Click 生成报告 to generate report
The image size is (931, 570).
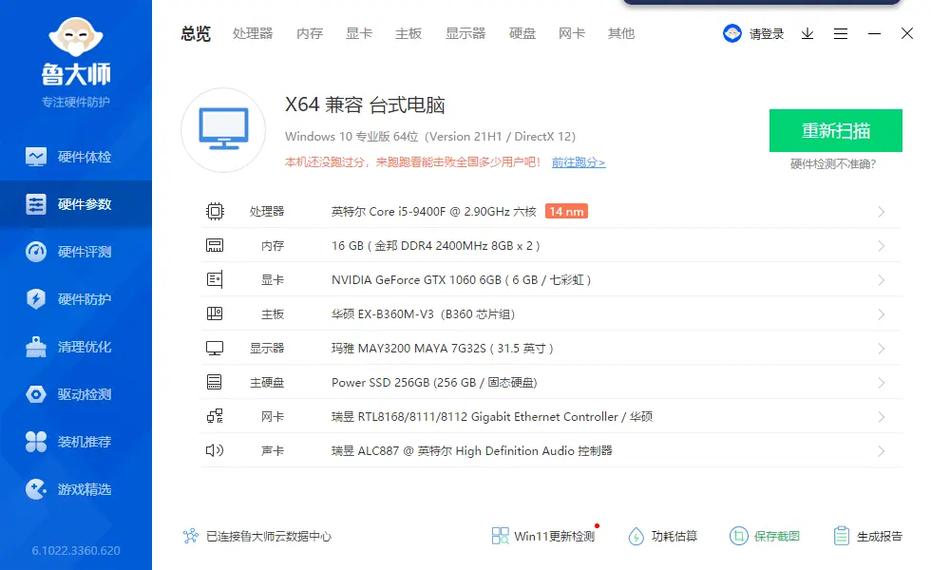point(867,536)
